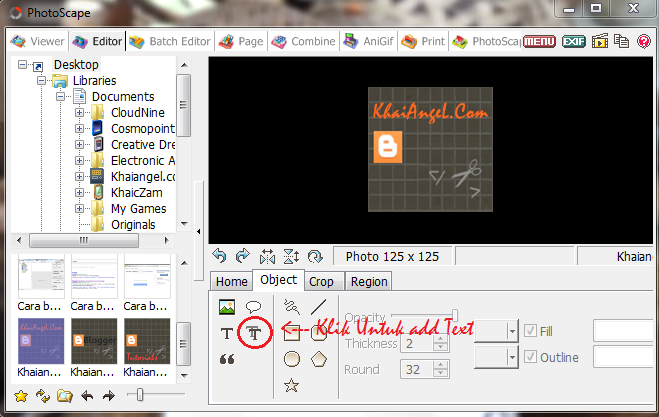Screen dimensions: 659x417
Task: Flip the photo horizontally (mirror icon)
Action: 267,256
